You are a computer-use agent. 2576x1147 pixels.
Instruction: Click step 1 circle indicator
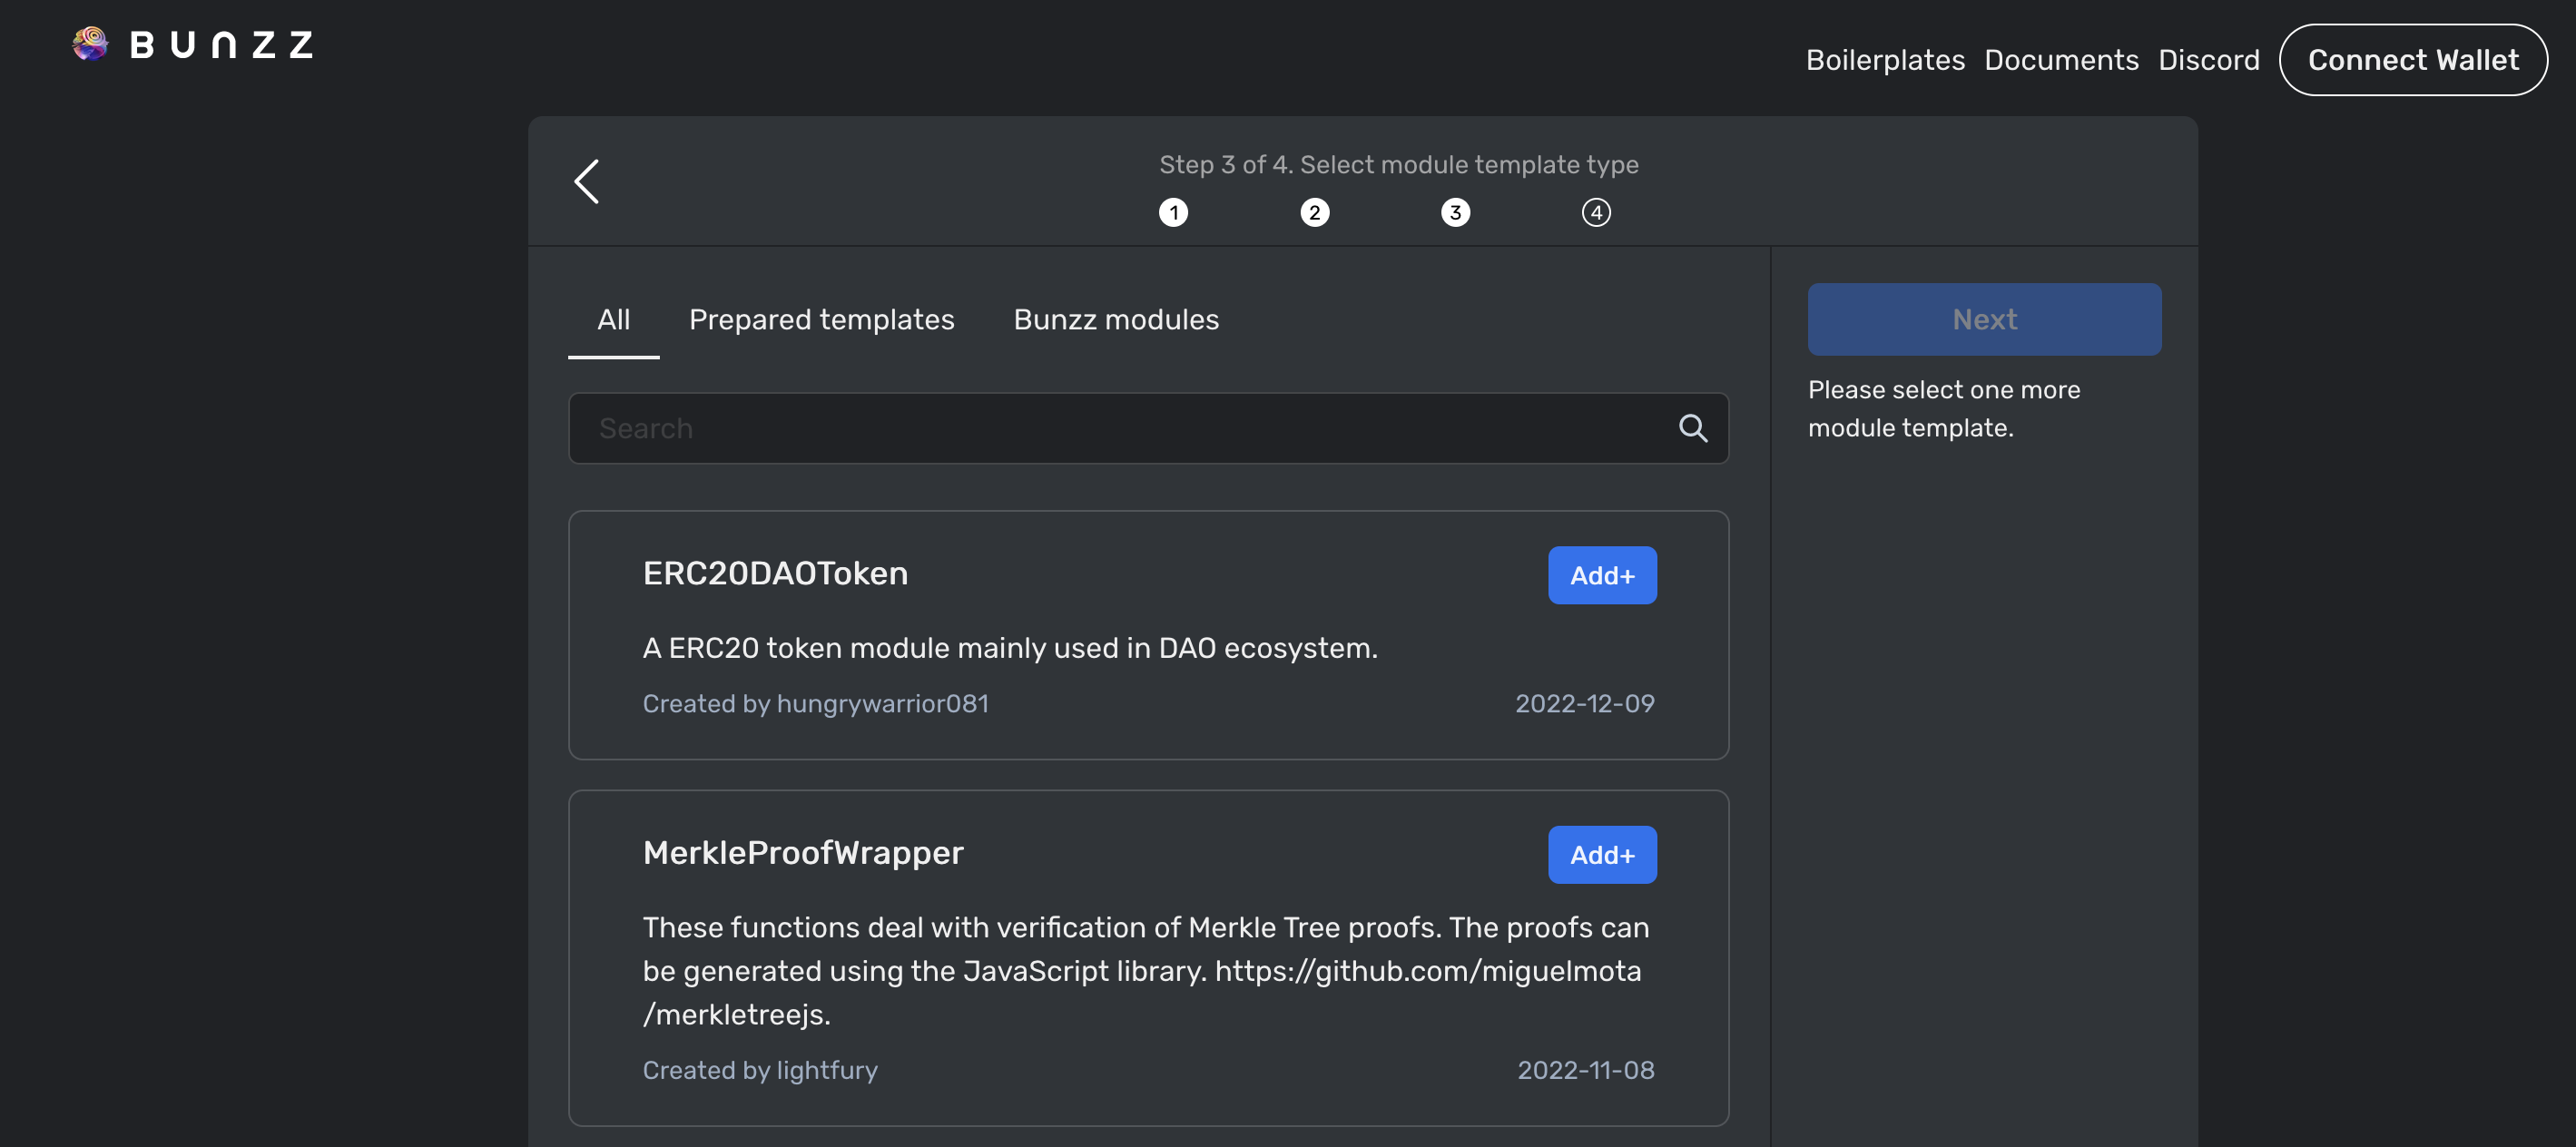(1173, 212)
